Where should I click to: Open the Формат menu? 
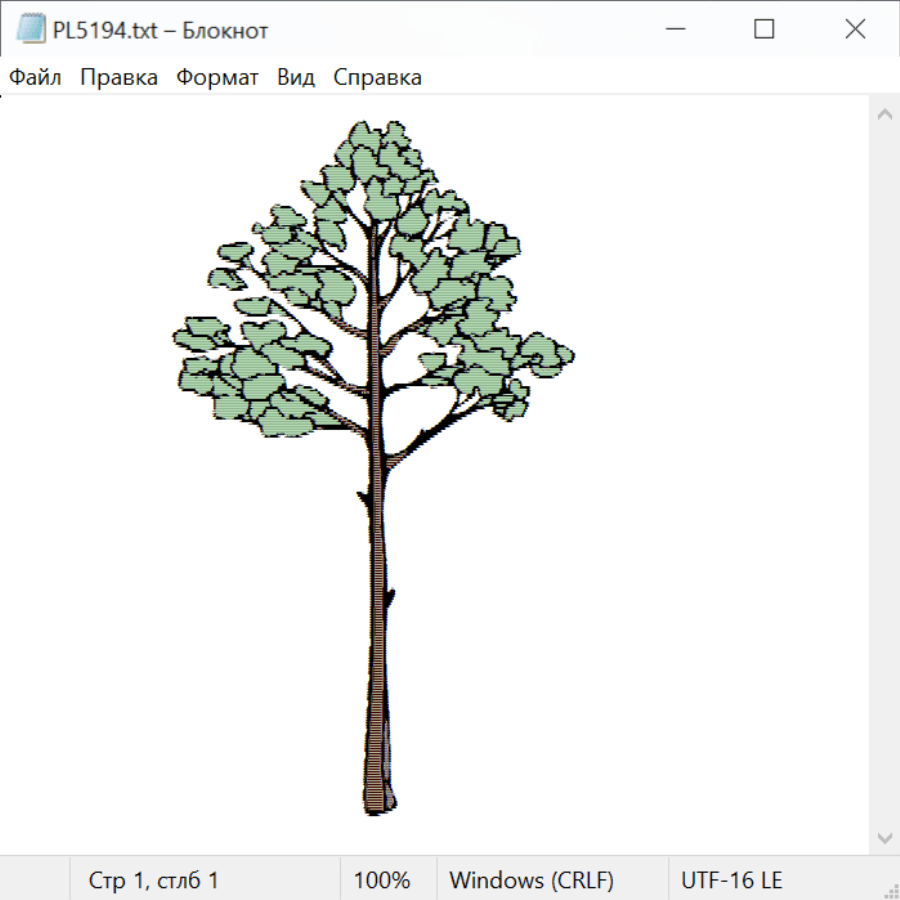tap(217, 78)
